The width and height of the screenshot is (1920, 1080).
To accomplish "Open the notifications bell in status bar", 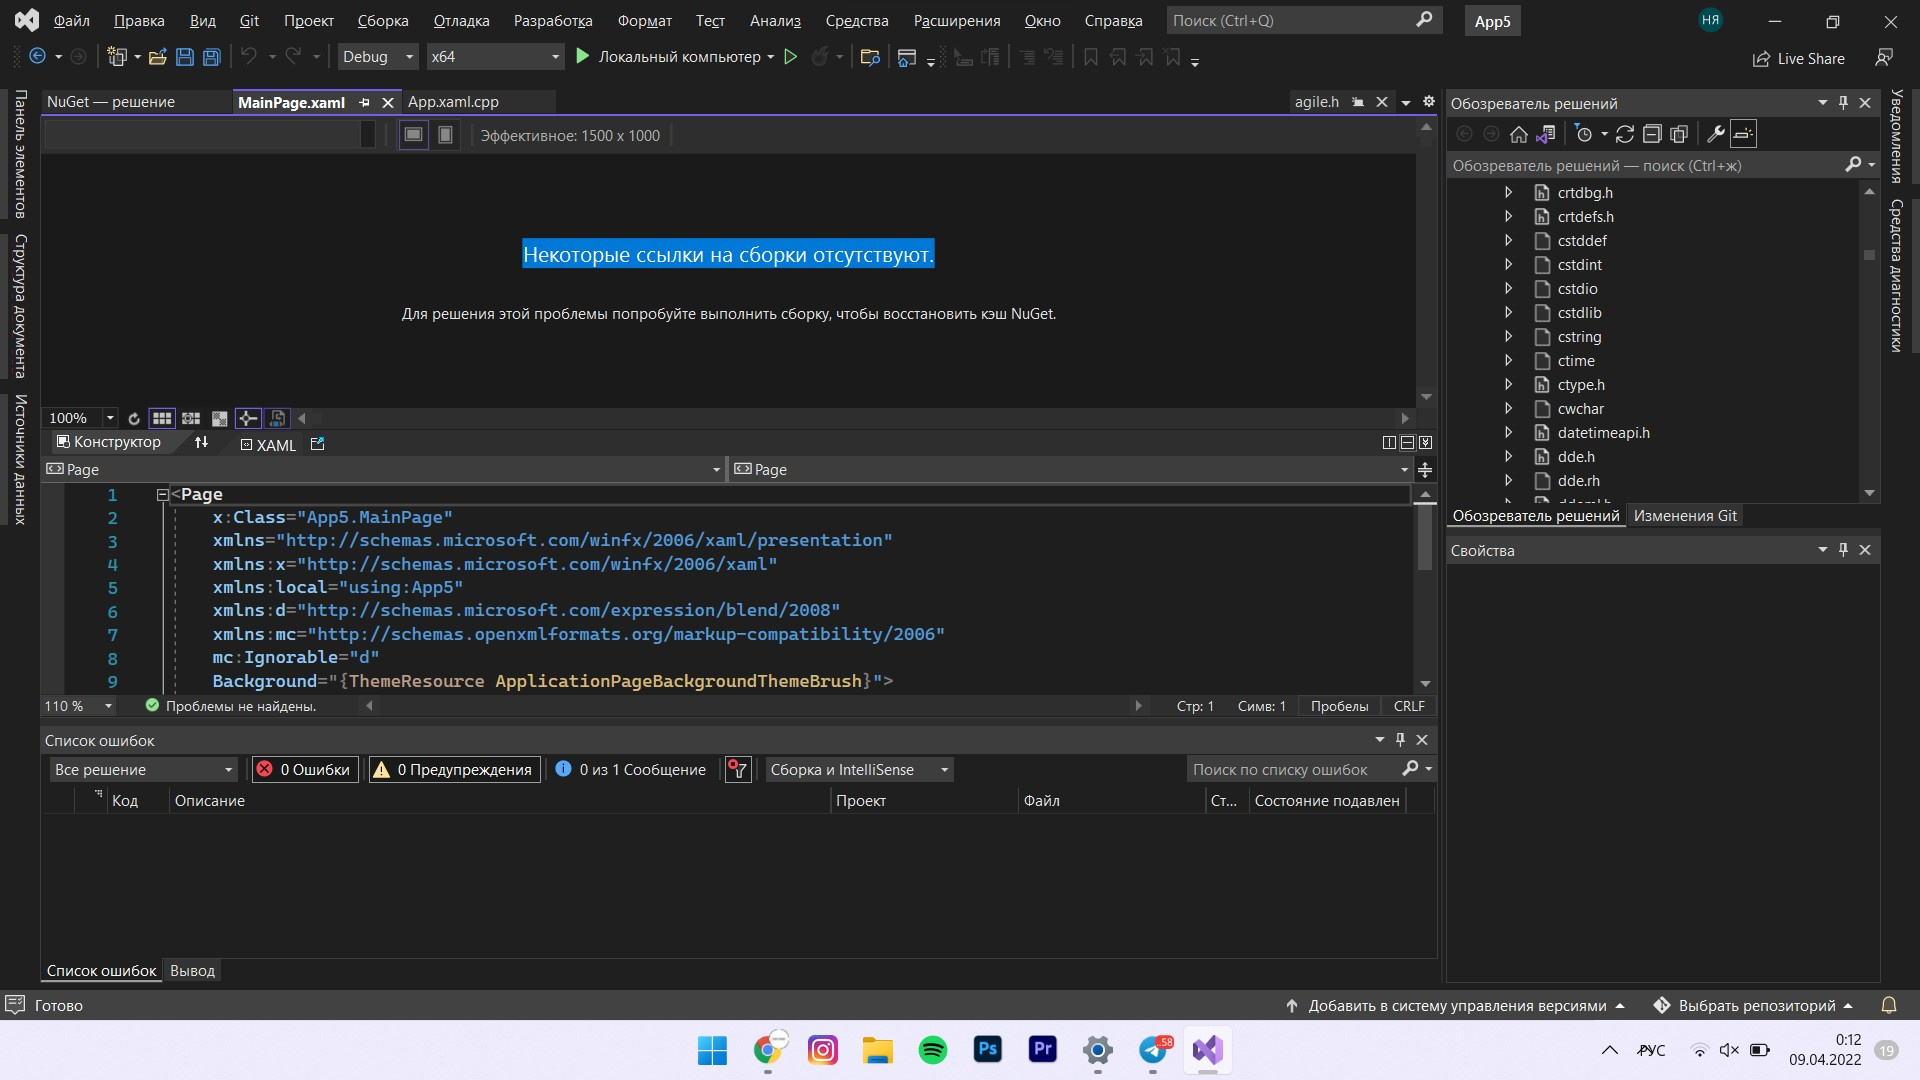I will pos(1889,1005).
